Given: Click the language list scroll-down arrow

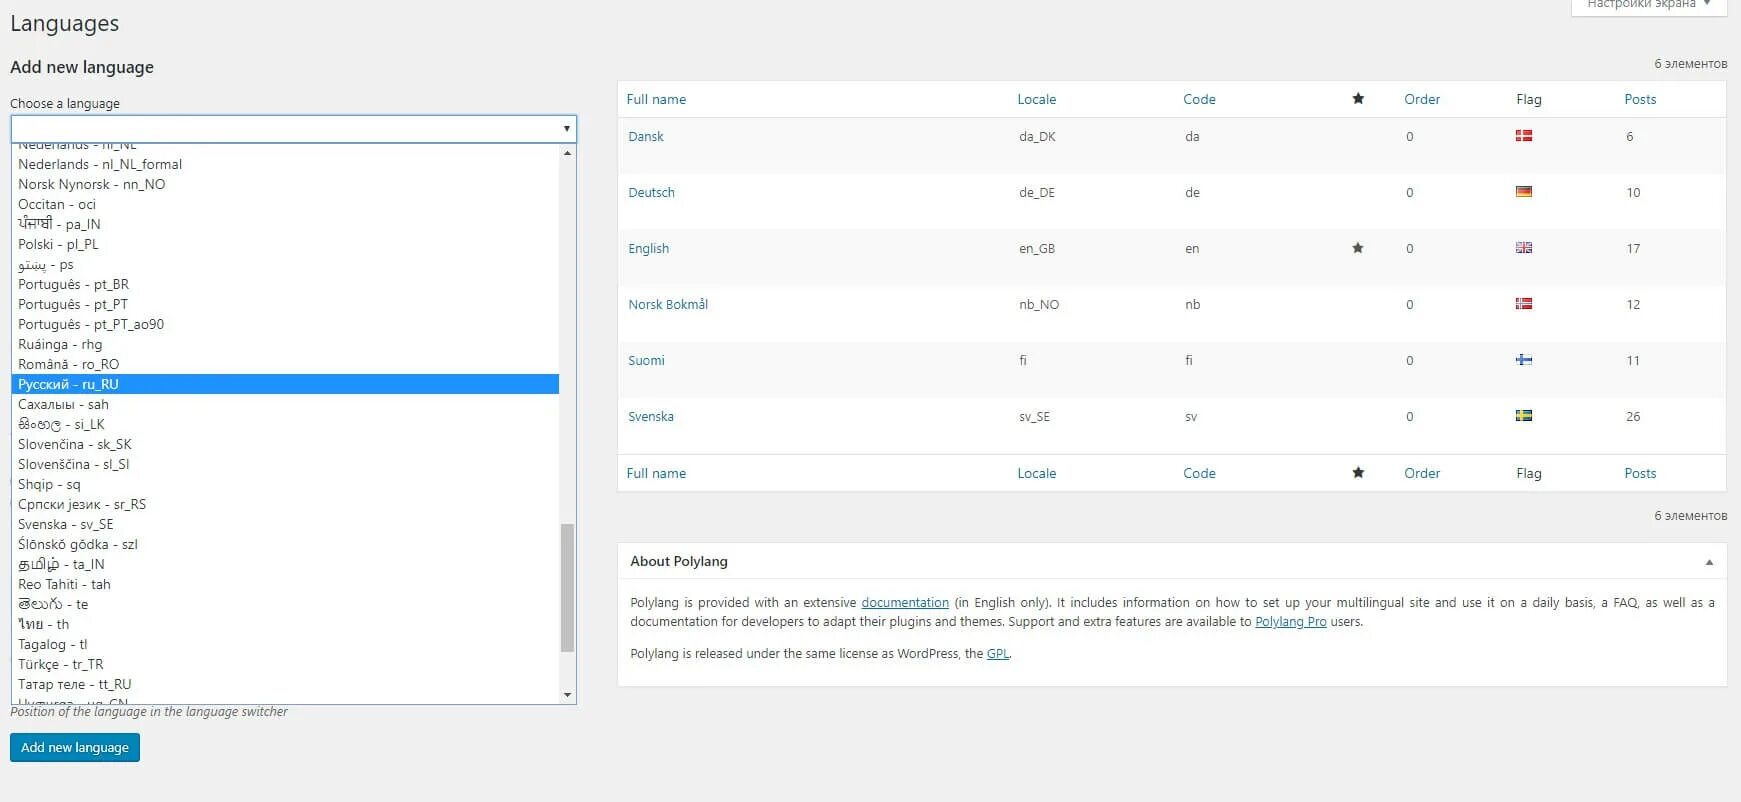Looking at the screenshot, I should pyautogui.click(x=568, y=694).
